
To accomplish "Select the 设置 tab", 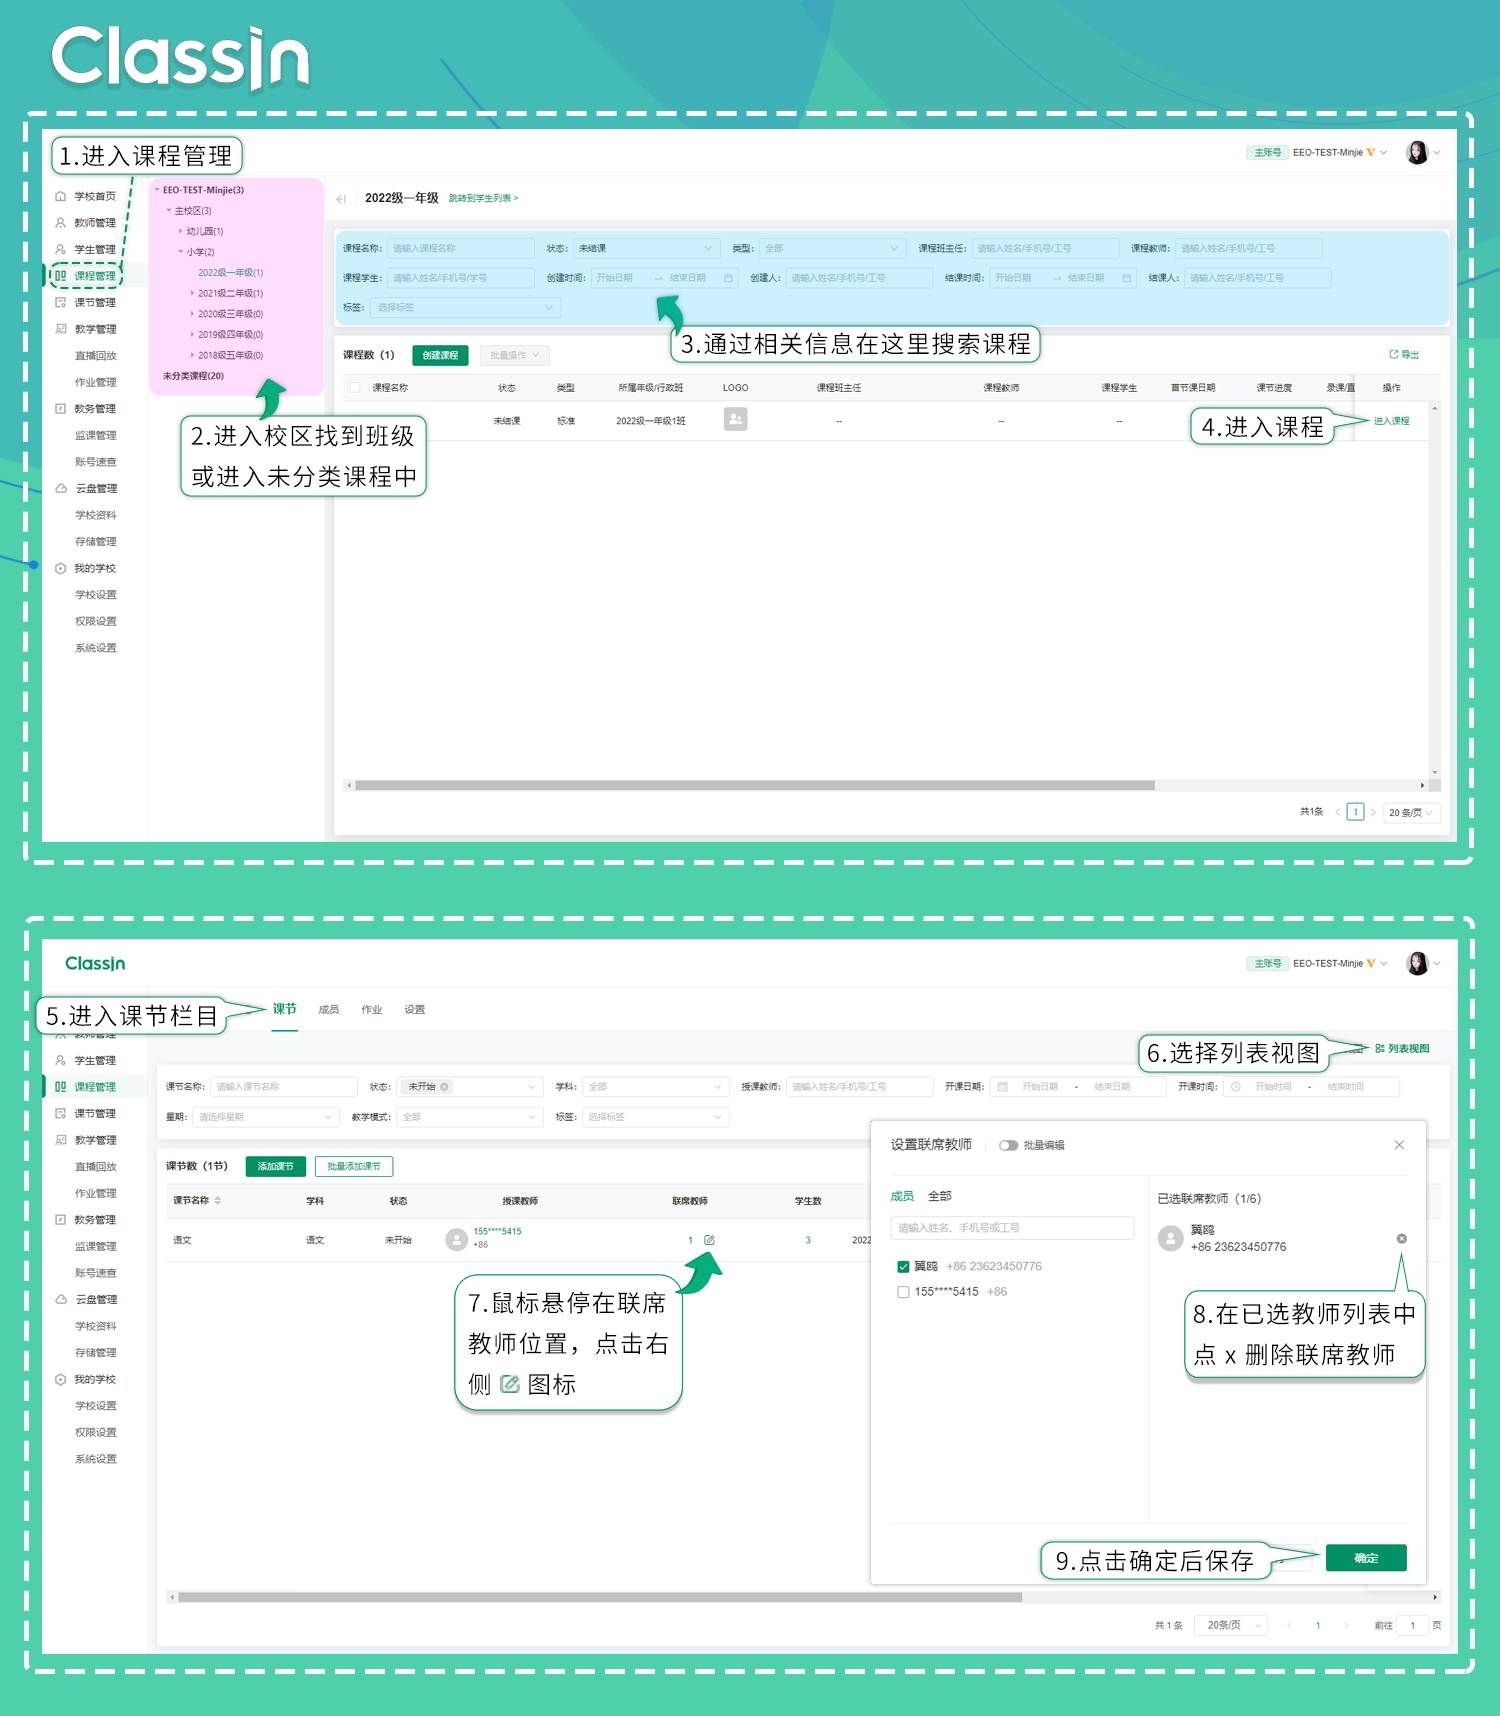I will (x=415, y=1010).
